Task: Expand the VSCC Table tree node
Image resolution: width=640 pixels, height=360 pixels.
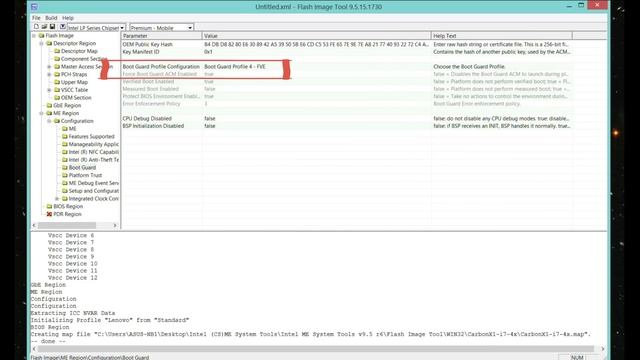Action: (49, 90)
